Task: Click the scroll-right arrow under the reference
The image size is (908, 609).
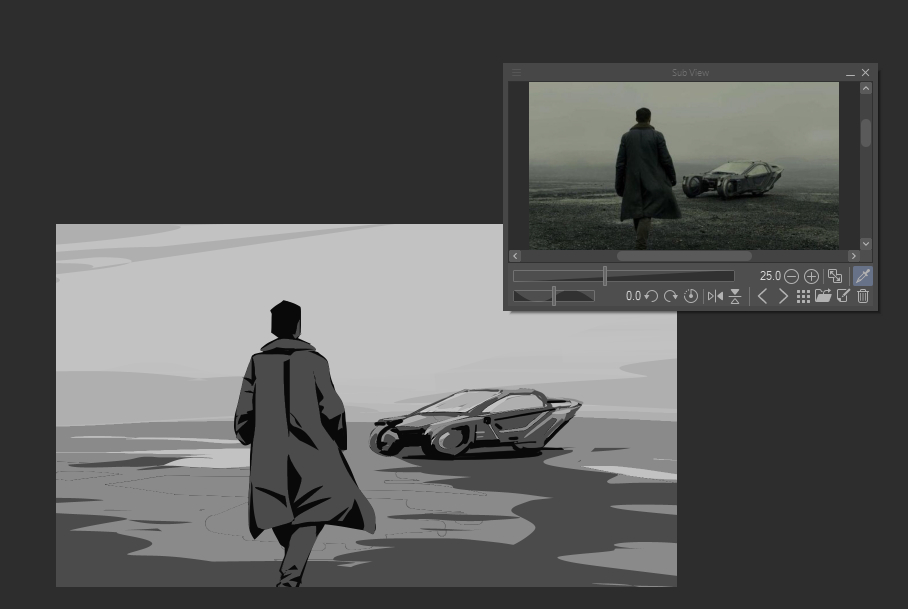Action: pyautogui.click(x=853, y=256)
